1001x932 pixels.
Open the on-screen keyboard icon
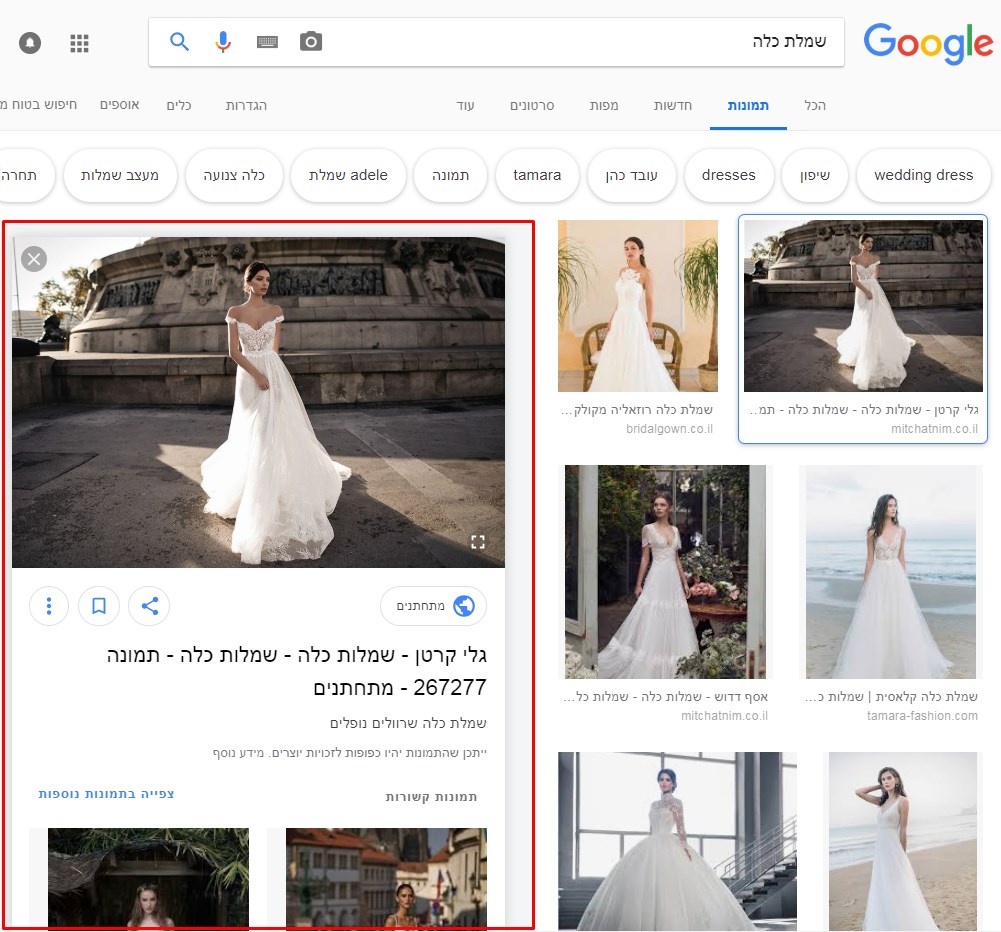click(x=267, y=42)
